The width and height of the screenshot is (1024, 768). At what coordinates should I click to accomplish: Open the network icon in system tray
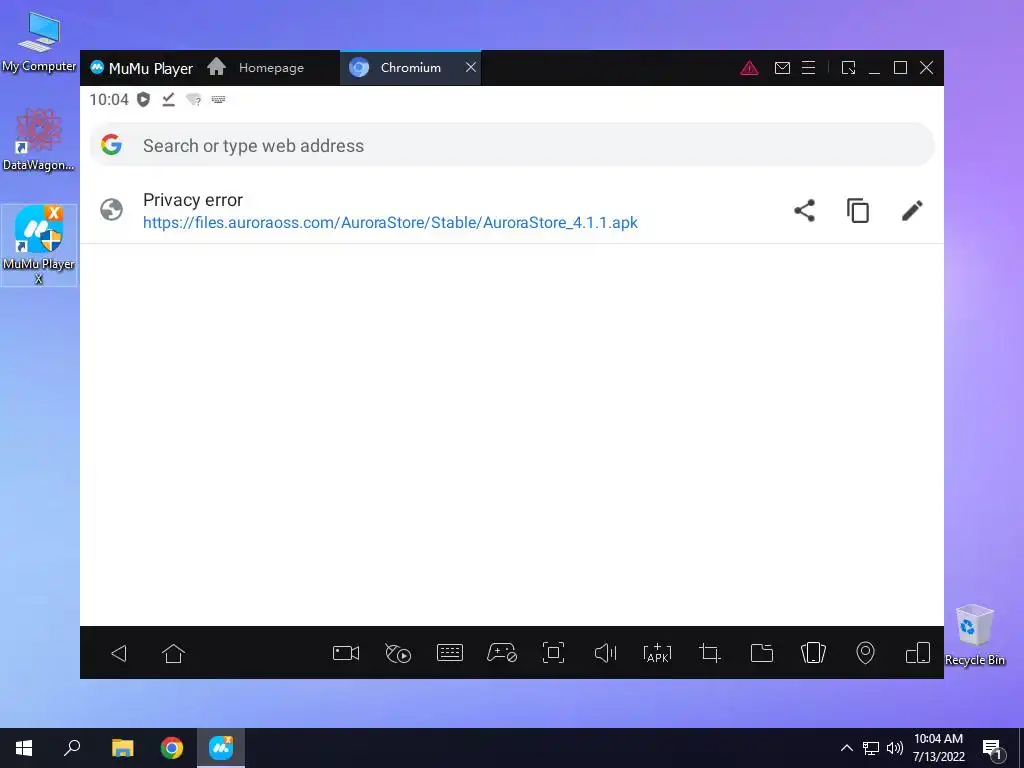[x=871, y=748]
